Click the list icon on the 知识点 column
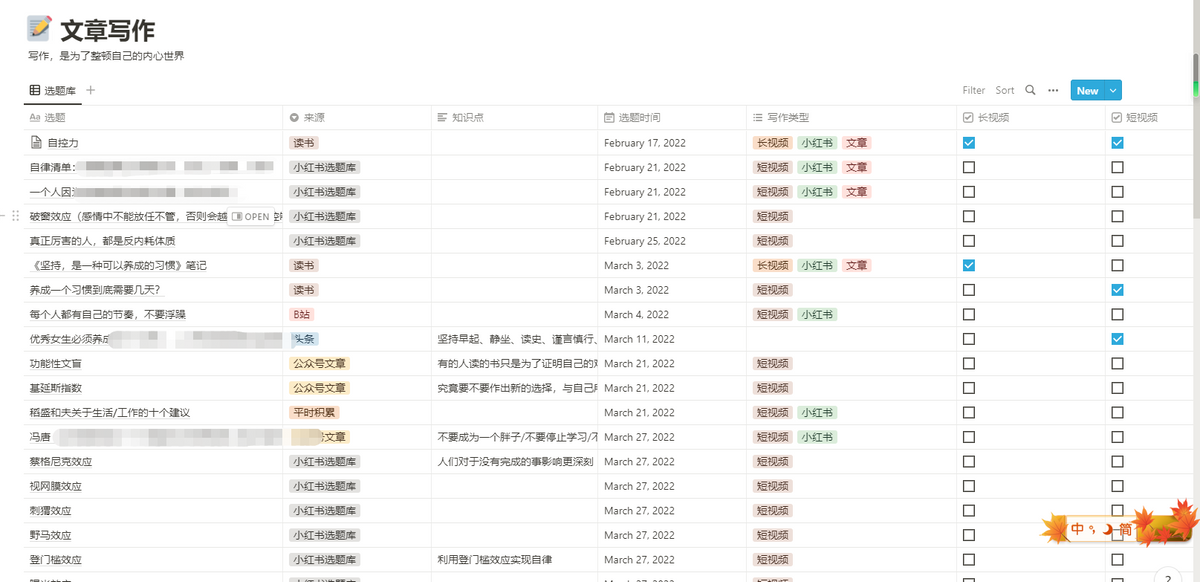Viewport: 1200px width, 582px height. tap(441, 117)
